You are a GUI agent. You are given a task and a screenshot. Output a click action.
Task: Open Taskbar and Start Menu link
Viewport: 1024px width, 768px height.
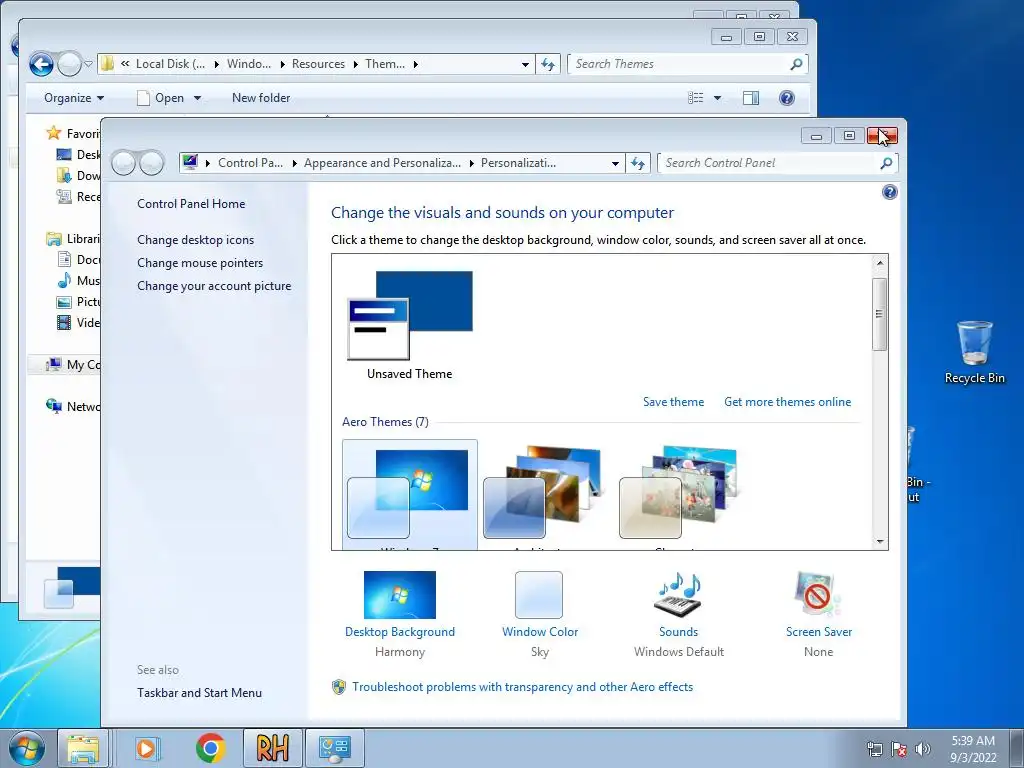pyautogui.click(x=199, y=693)
